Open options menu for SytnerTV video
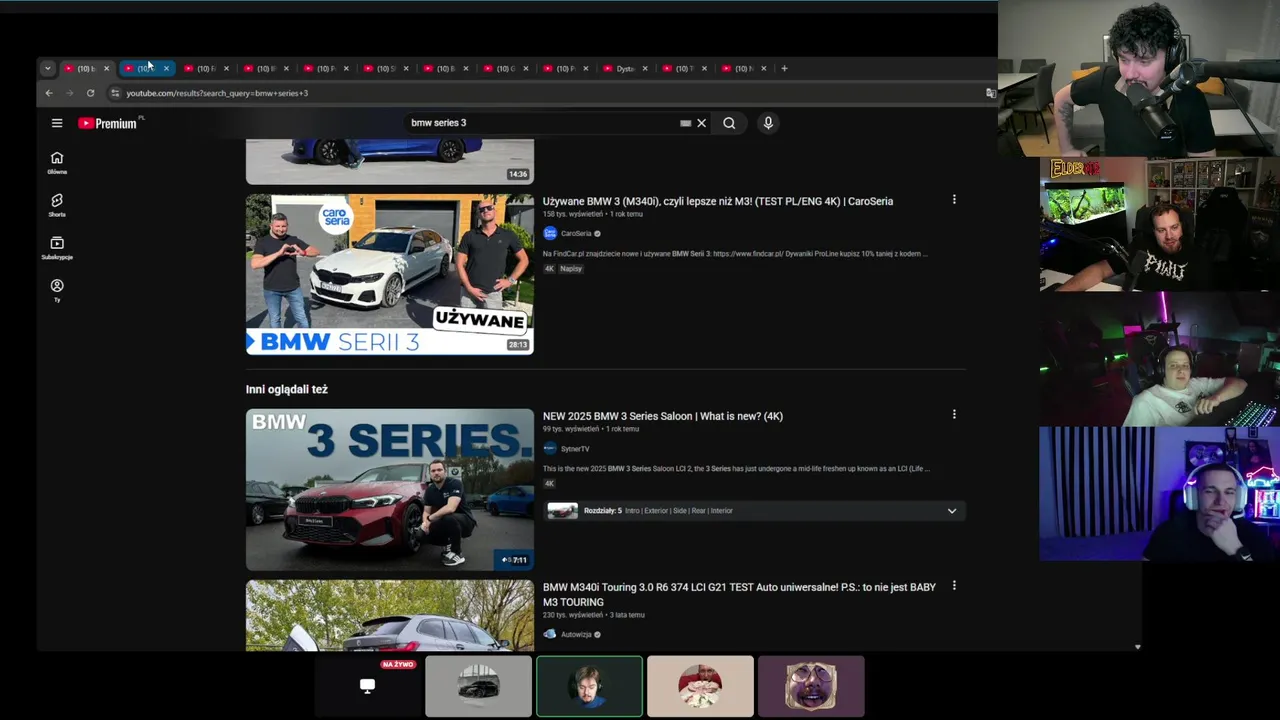 954,414
